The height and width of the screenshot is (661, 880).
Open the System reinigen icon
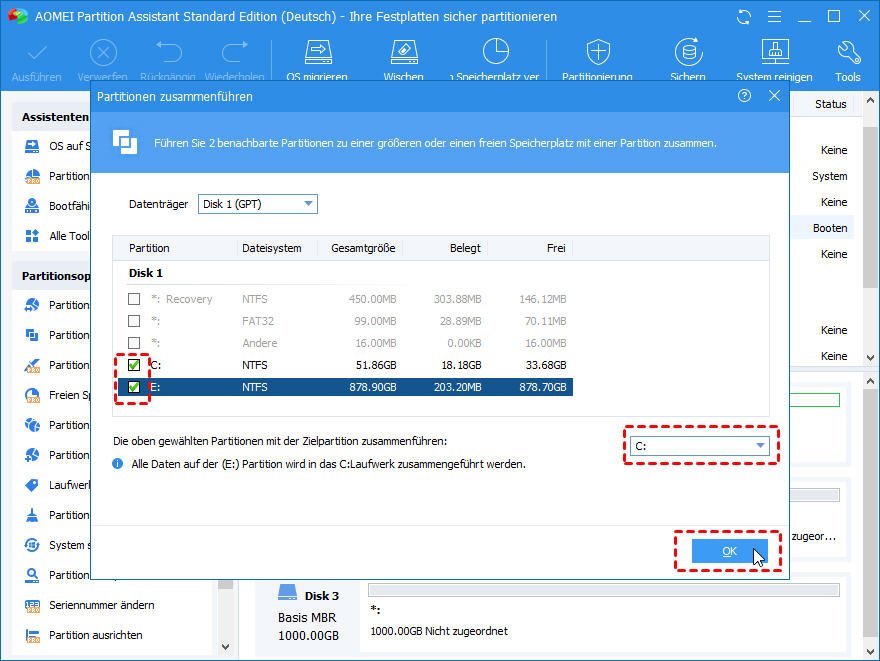(x=775, y=52)
